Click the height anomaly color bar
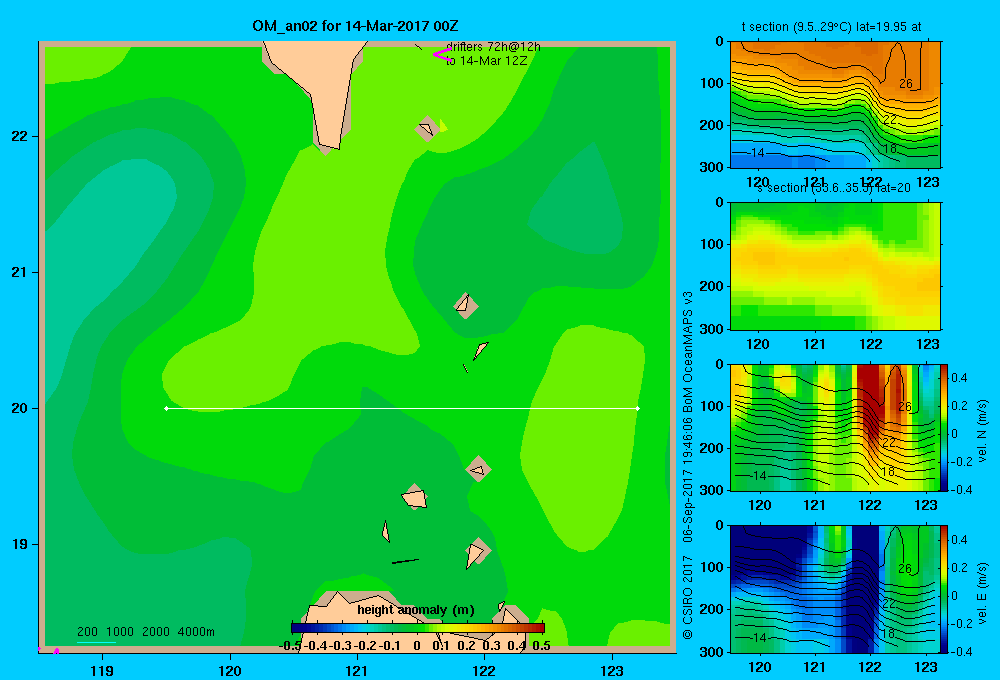The width and height of the screenshot is (1000, 680). [418, 628]
